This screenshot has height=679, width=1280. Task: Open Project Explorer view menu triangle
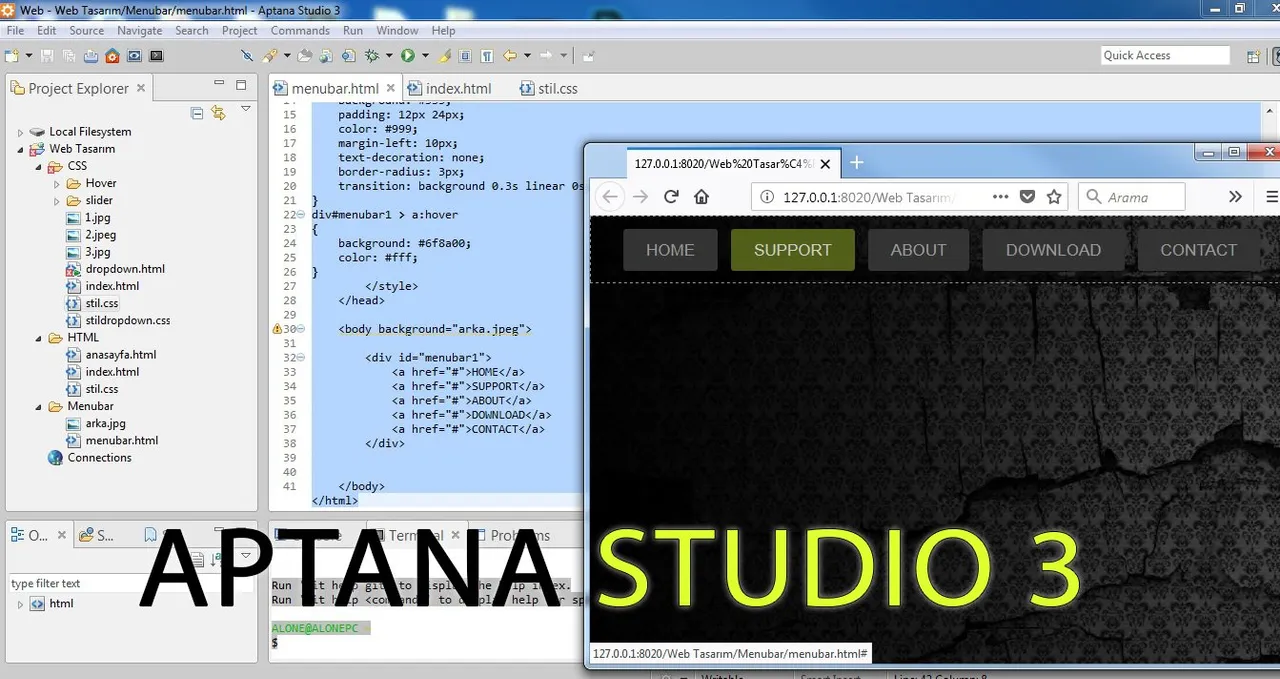(x=245, y=109)
